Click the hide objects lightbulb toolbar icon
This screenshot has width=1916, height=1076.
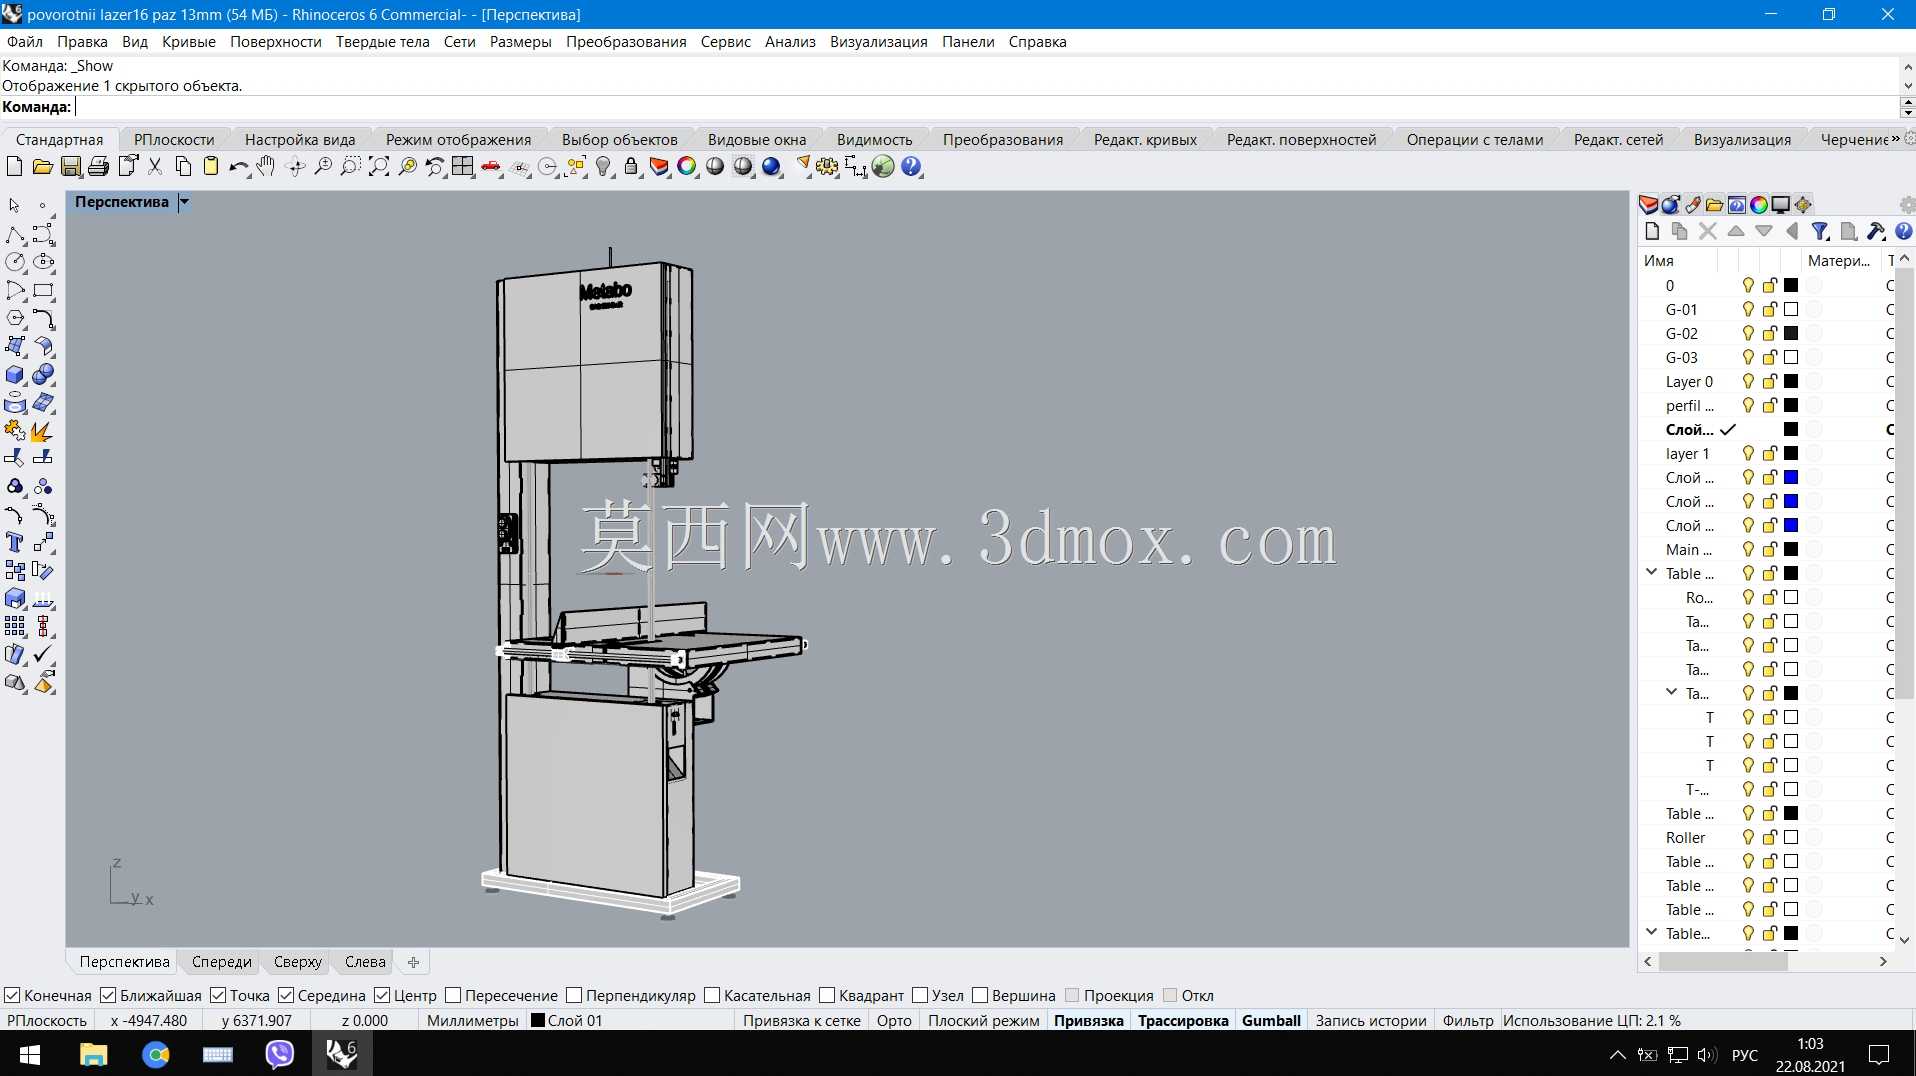click(x=603, y=167)
